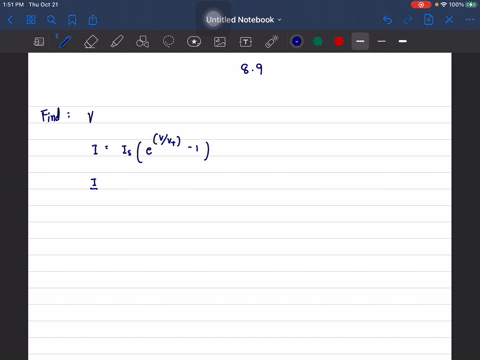Viewport: 480px width, 360px height.
Task: Select the thickest stroke thickness
Action: pyautogui.click(x=403, y=41)
